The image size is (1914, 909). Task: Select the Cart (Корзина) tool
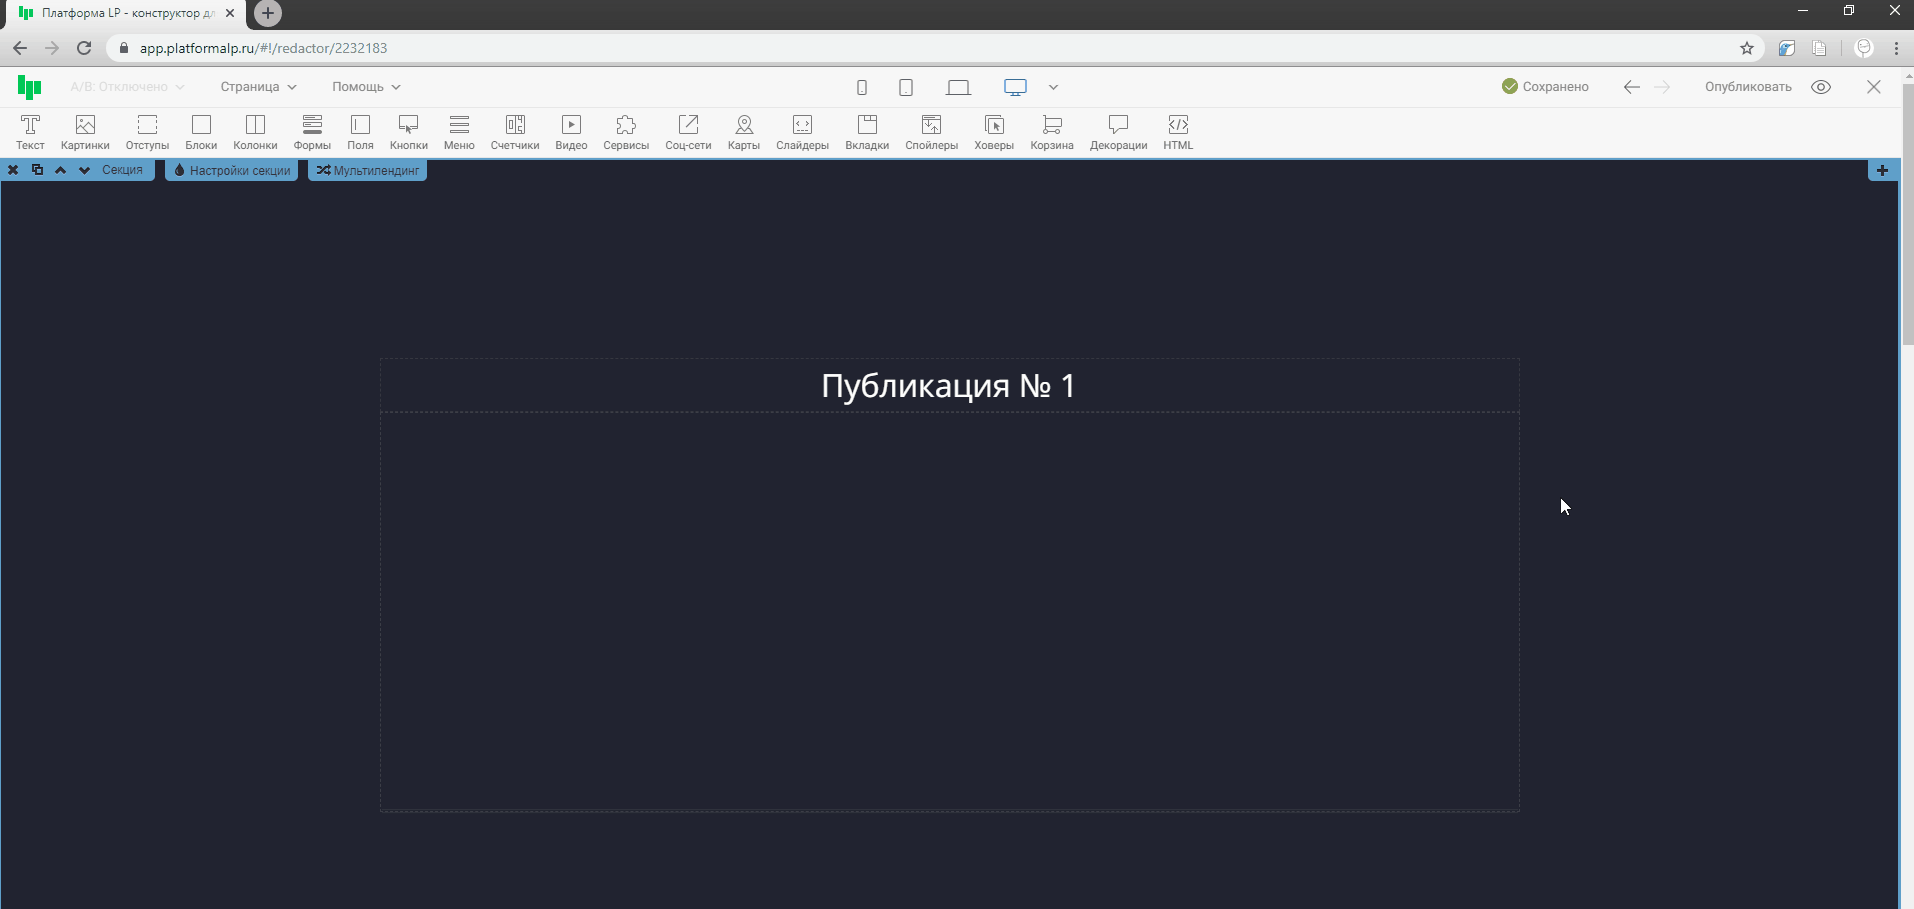click(x=1051, y=131)
